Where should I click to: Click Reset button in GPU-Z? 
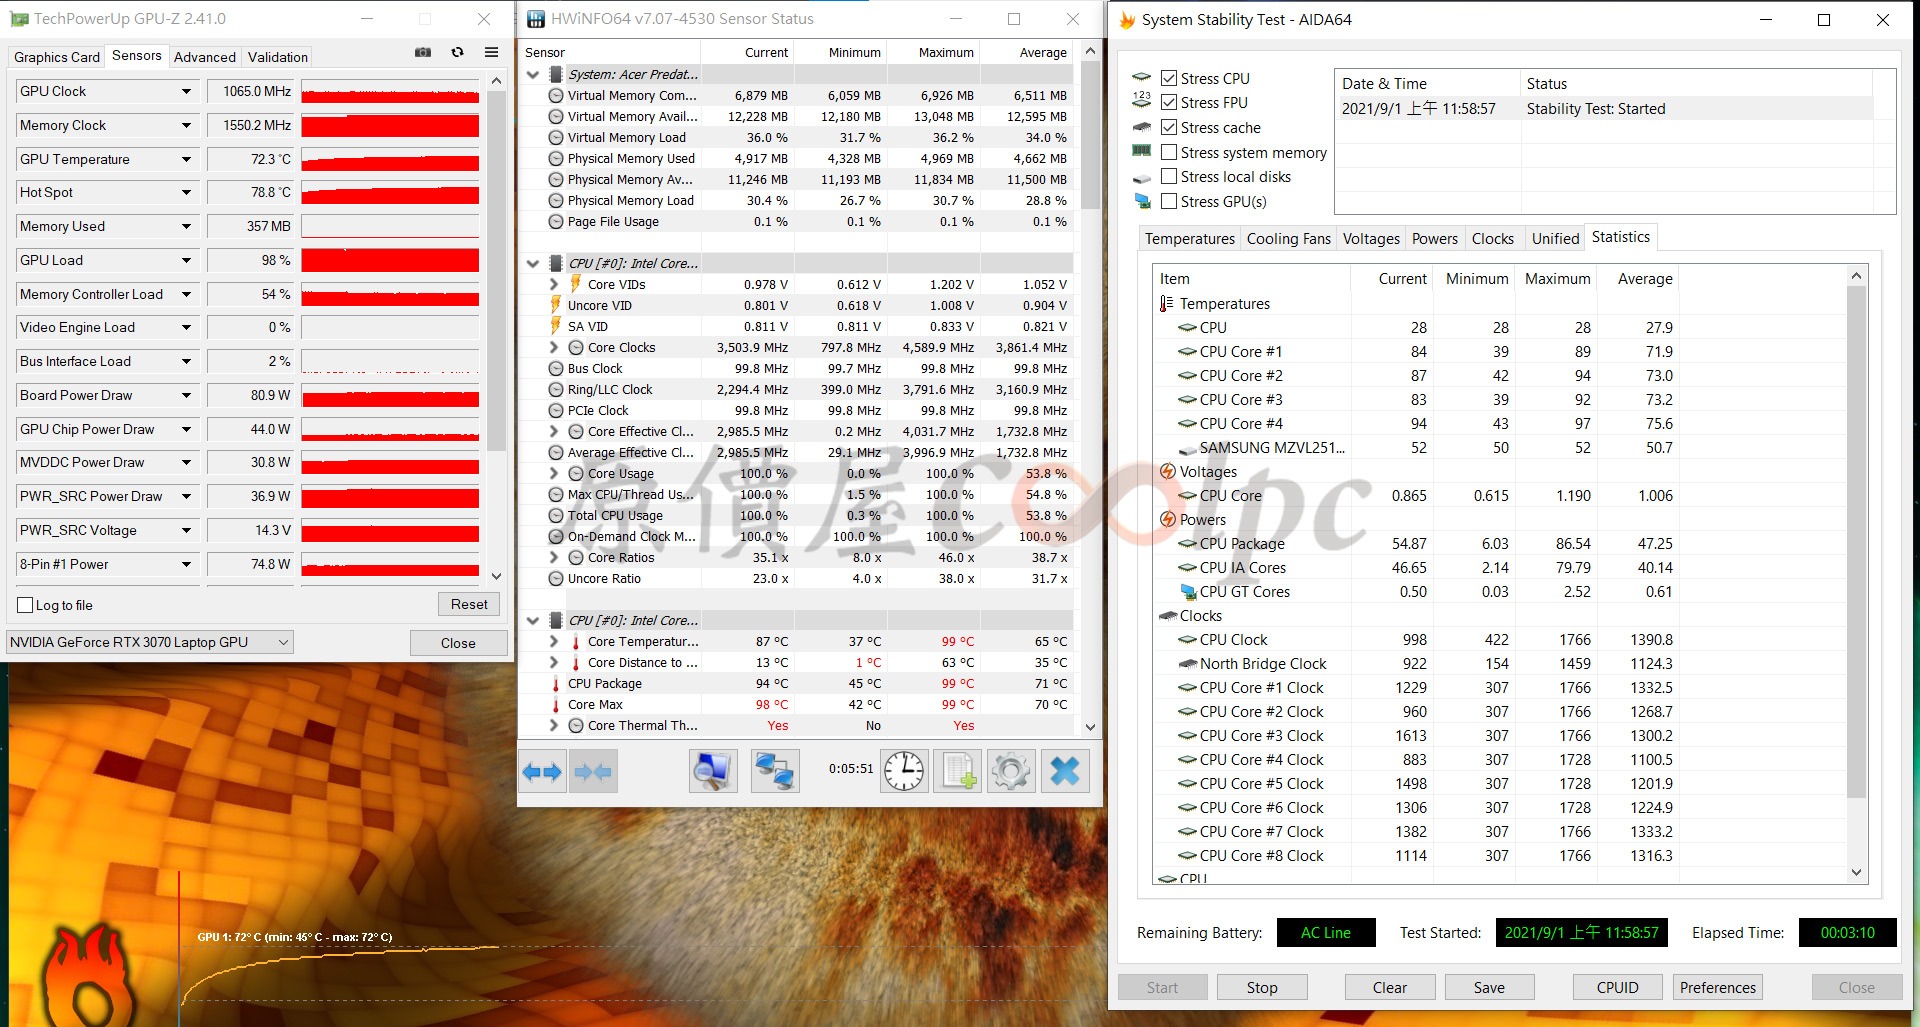[x=469, y=604]
